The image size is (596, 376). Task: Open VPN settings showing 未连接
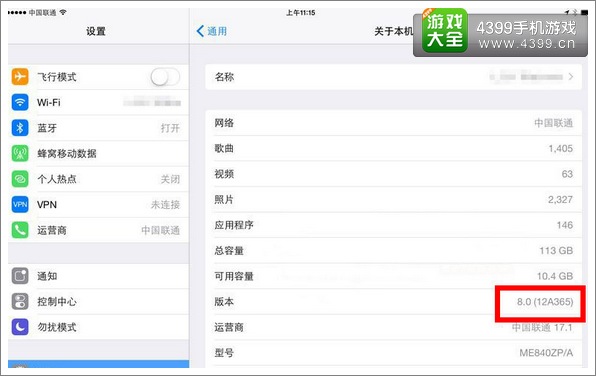(98, 205)
